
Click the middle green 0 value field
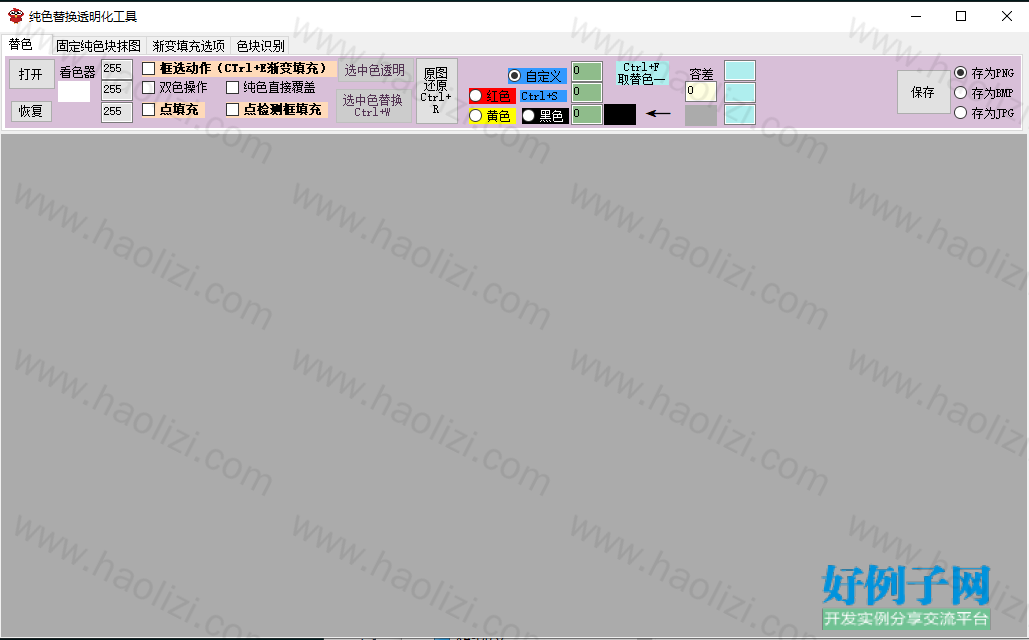click(587, 93)
